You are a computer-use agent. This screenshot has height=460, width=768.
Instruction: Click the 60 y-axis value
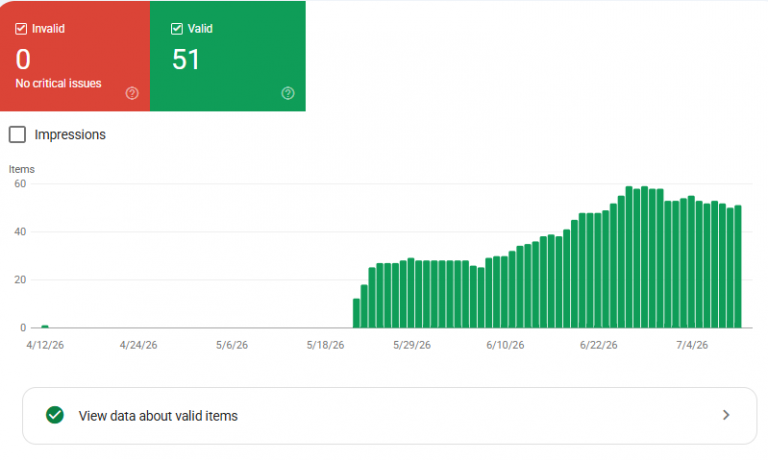(x=20, y=184)
